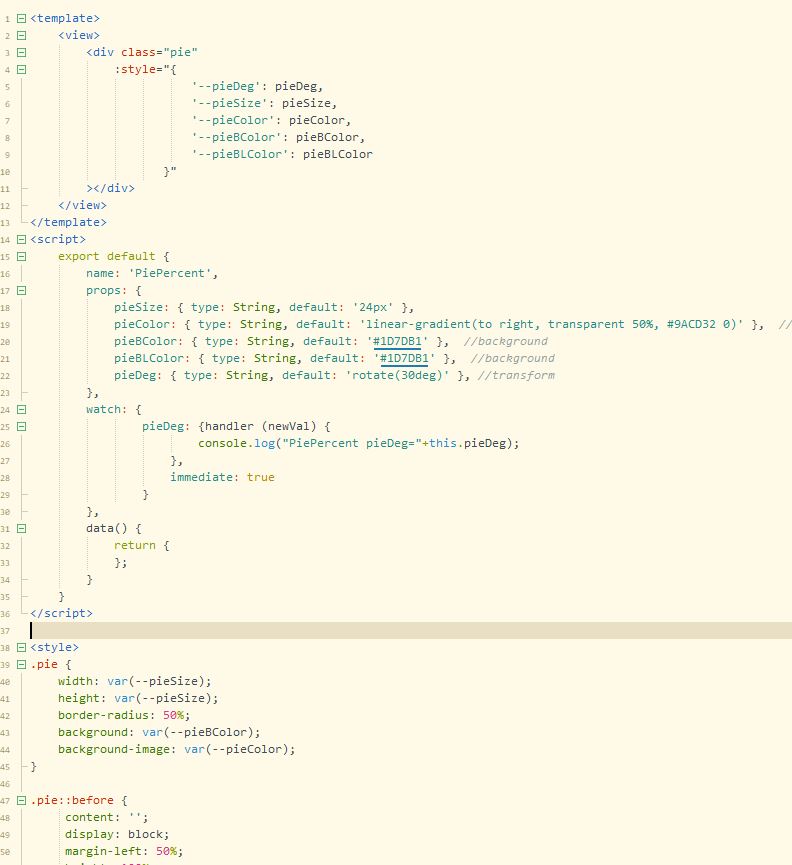Collapse the :style binding fold on line 4
The width and height of the screenshot is (792, 865).
[22, 70]
